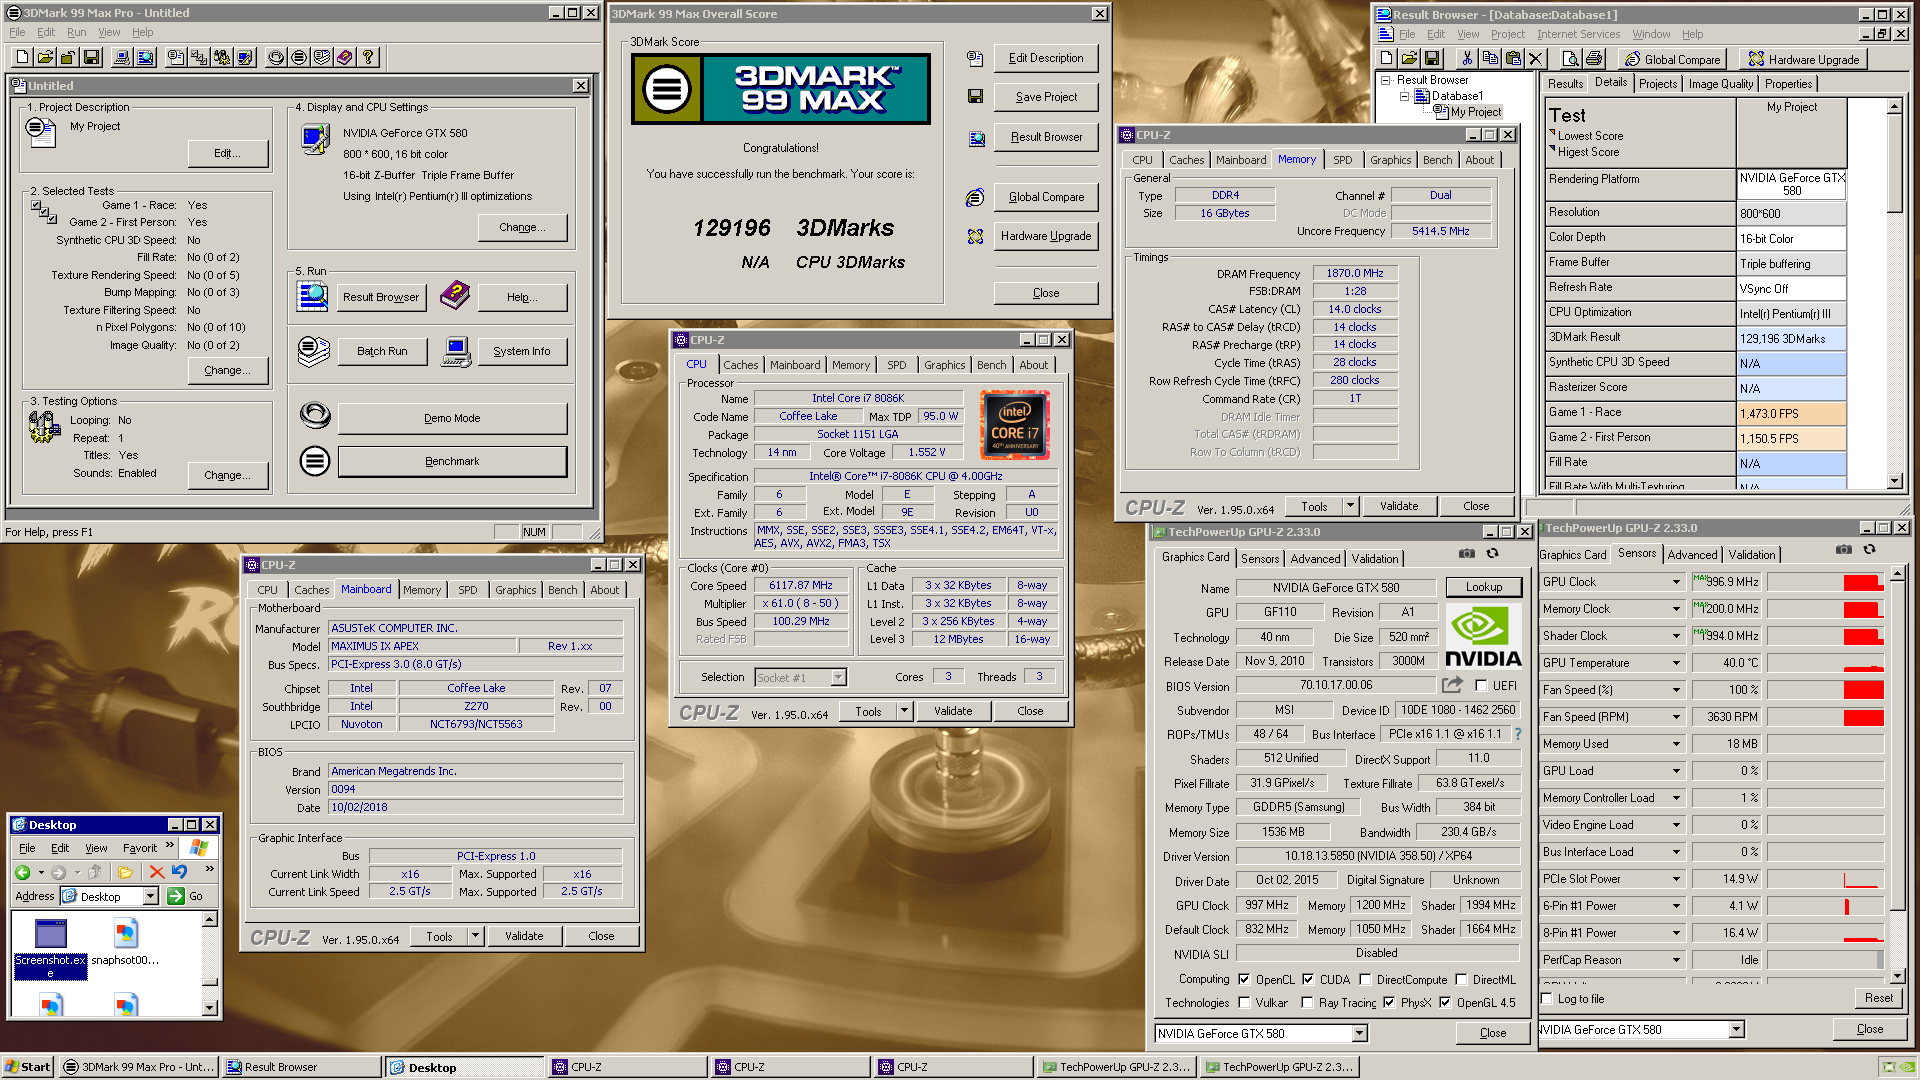Open SPD tab in CPU-Z Memory window
This screenshot has height=1080, width=1920.
tap(1343, 160)
